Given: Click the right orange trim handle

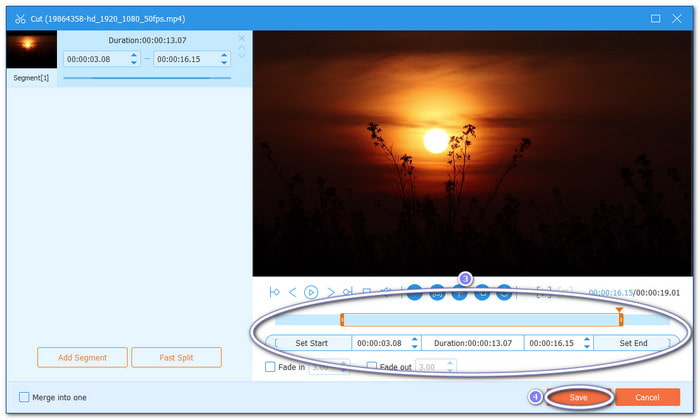Looking at the screenshot, I should pos(621,320).
